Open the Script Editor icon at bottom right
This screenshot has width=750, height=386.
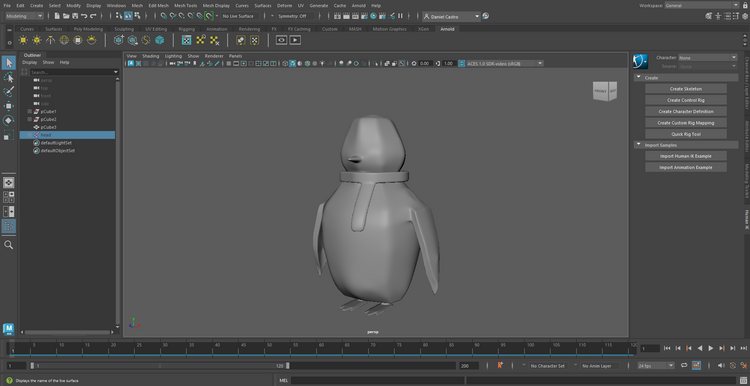pos(743,380)
